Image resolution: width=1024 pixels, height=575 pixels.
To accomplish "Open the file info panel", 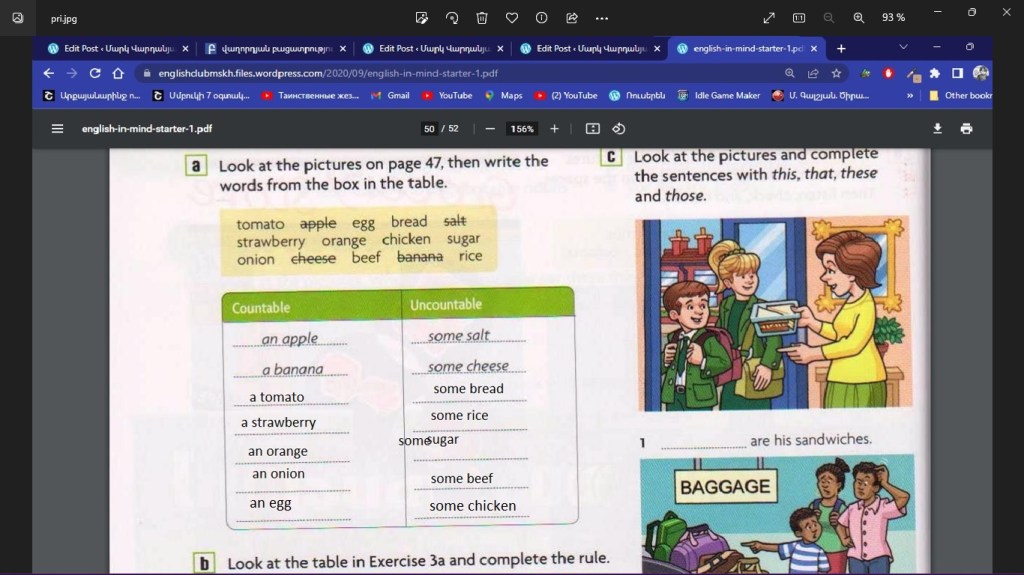I will tap(541, 17).
